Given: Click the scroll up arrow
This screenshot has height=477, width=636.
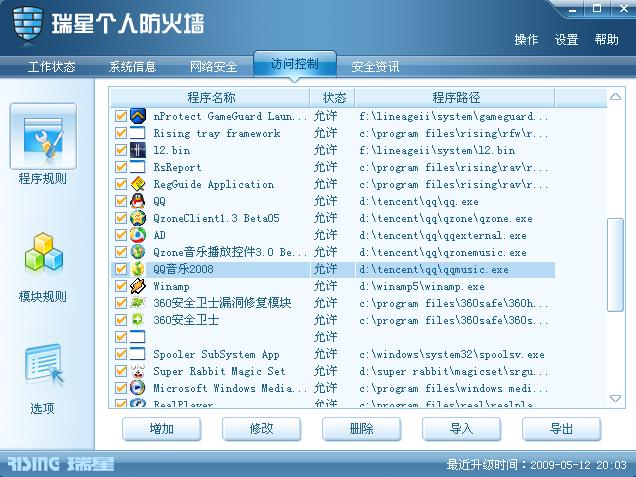Looking at the screenshot, I should 615,97.
